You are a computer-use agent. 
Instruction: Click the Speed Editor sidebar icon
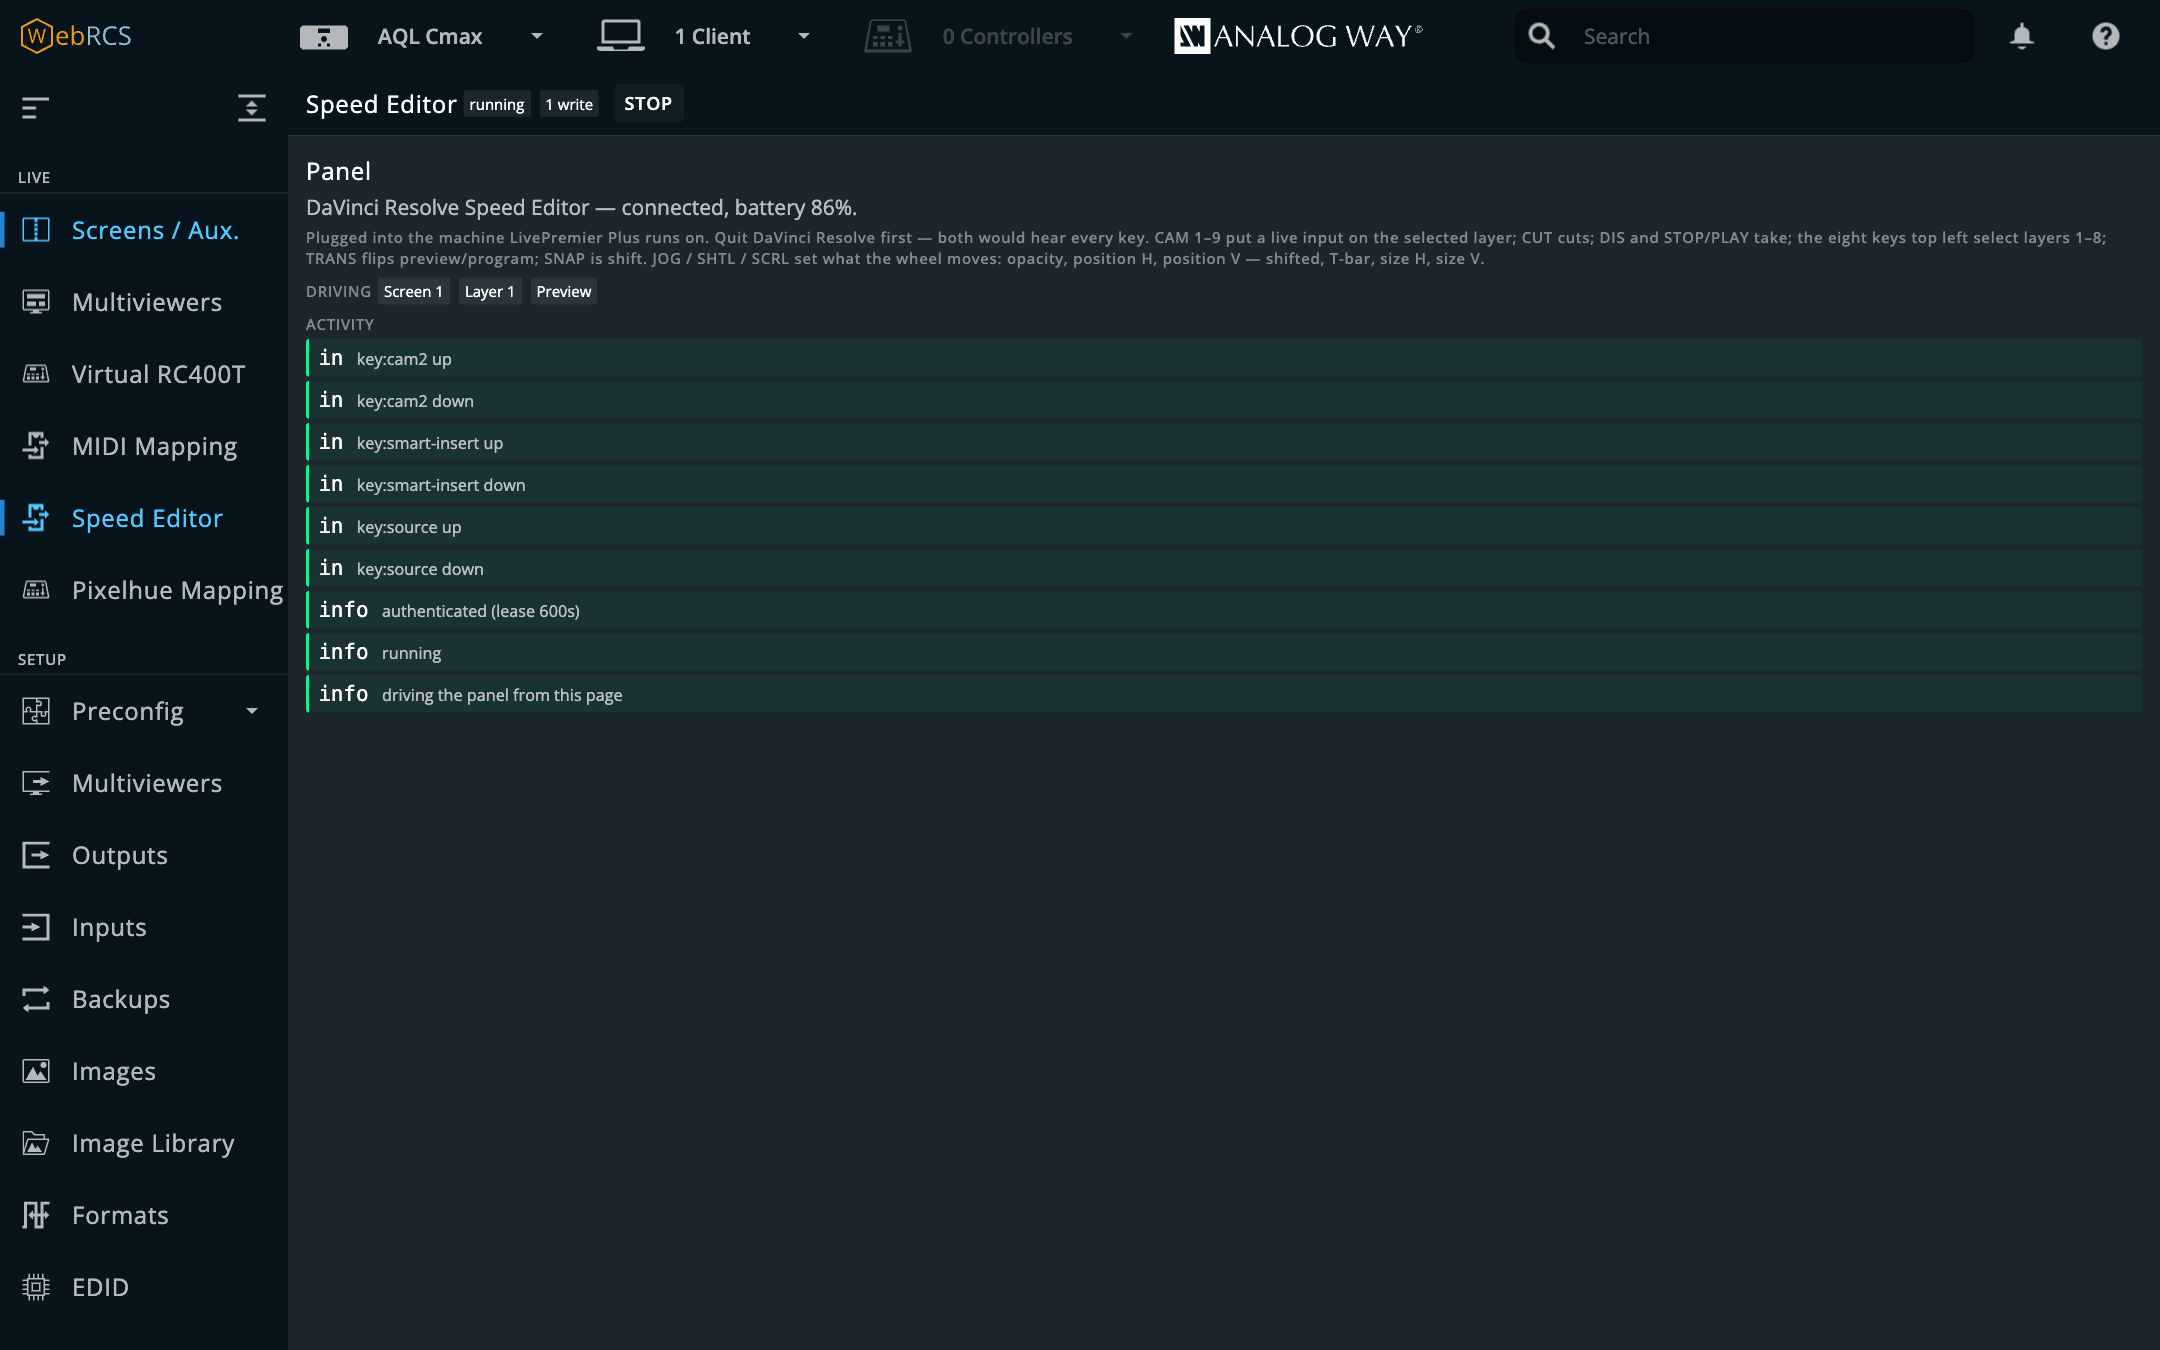click(36, 518)
